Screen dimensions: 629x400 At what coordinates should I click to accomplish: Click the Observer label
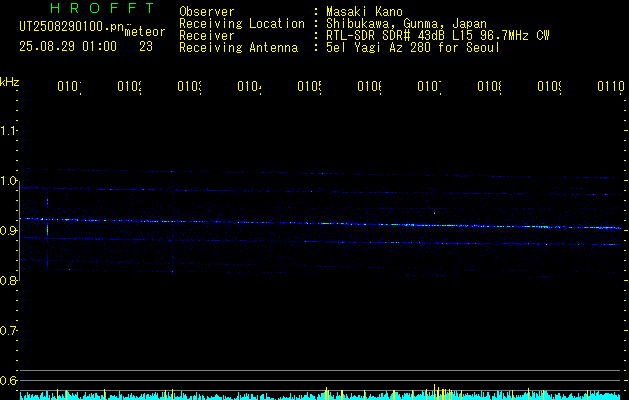(x=207, y=12)
